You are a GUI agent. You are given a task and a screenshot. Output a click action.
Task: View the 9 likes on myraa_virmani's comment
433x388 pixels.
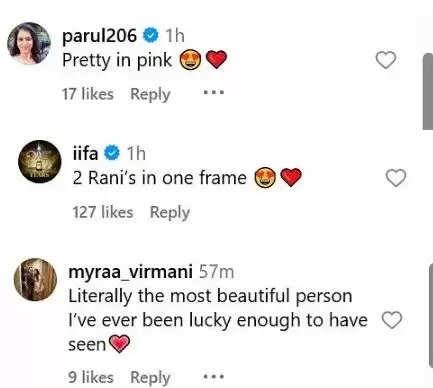[91, 377]
